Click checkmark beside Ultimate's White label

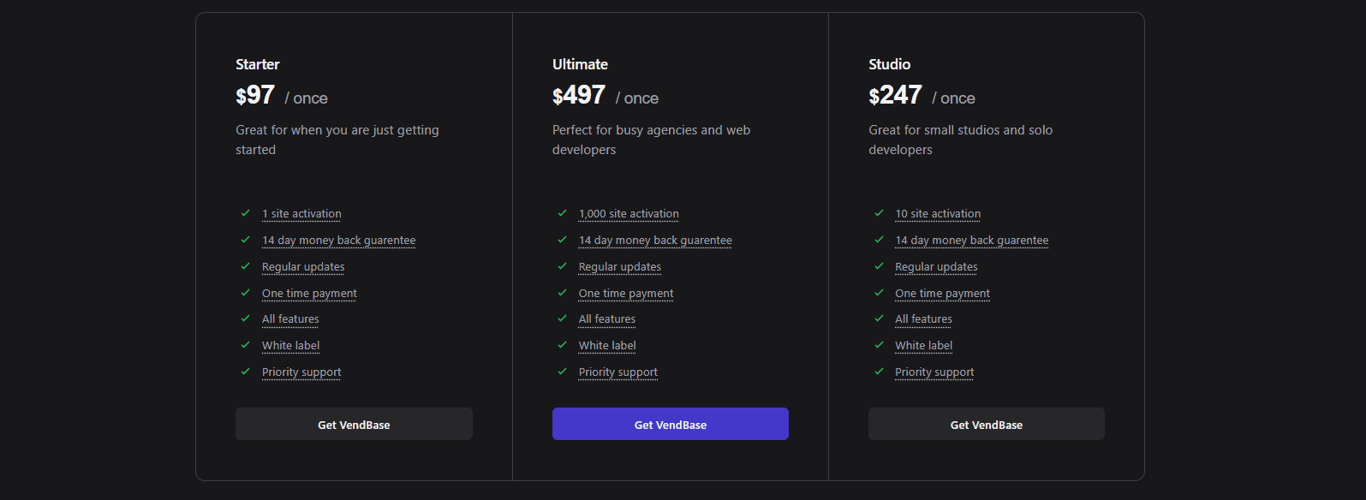562,345
